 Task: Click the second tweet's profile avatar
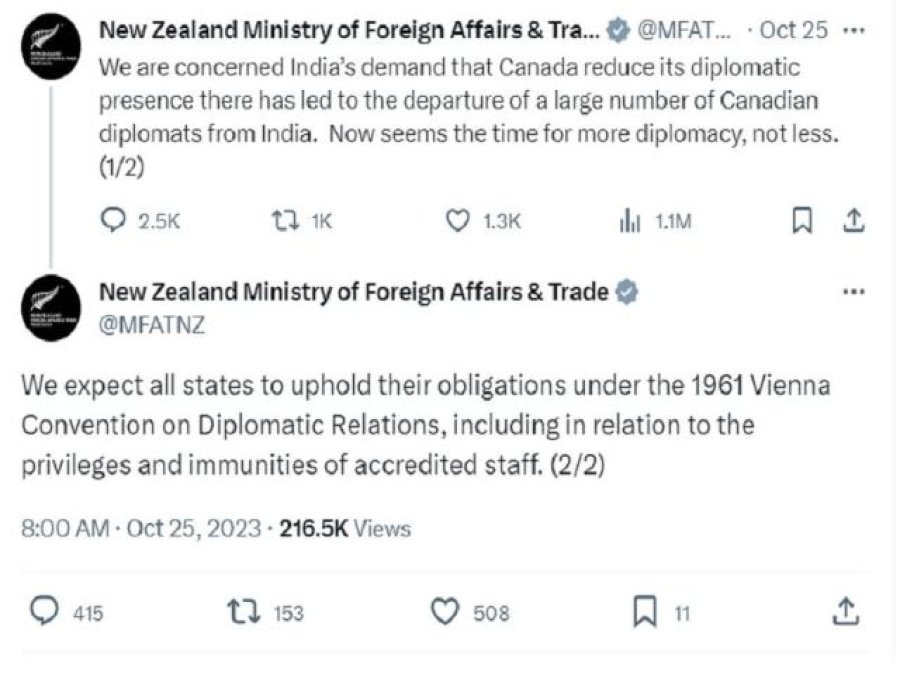pyautogui.click(x=51, y=308)
